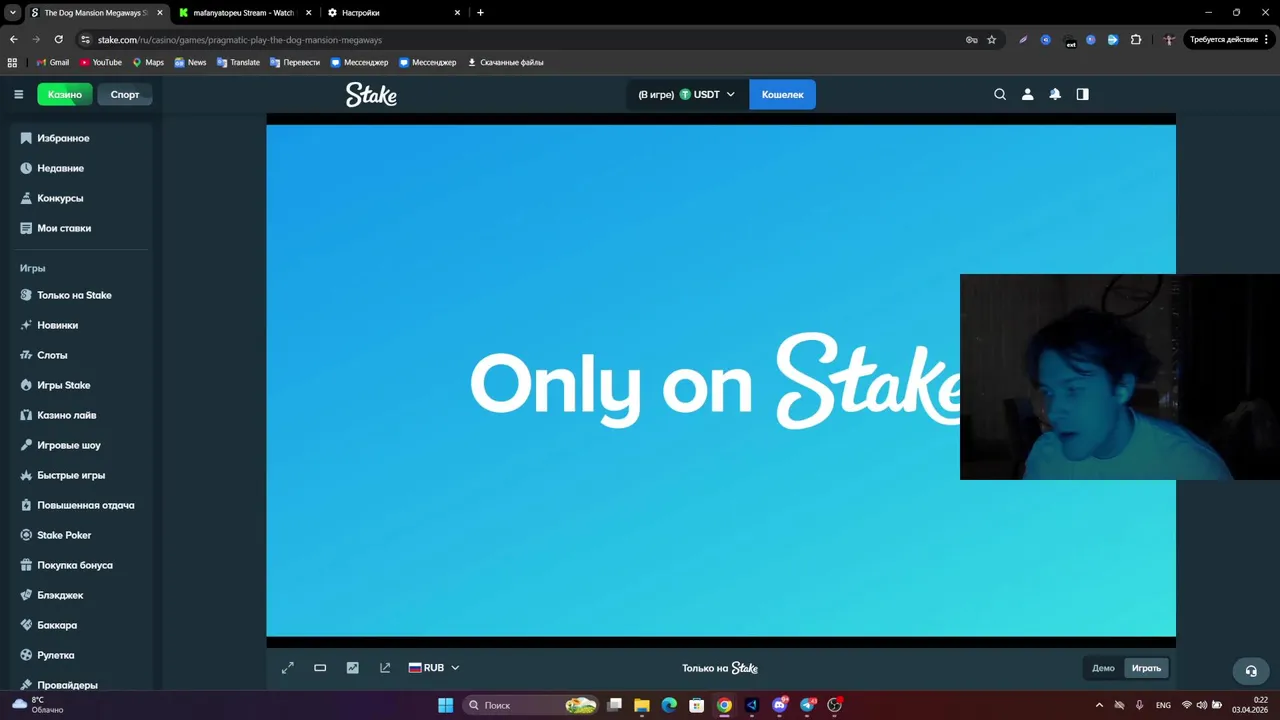
Task: Open the taskbar clock and date
Action: pyautogui.click(x=1250, y=705)
